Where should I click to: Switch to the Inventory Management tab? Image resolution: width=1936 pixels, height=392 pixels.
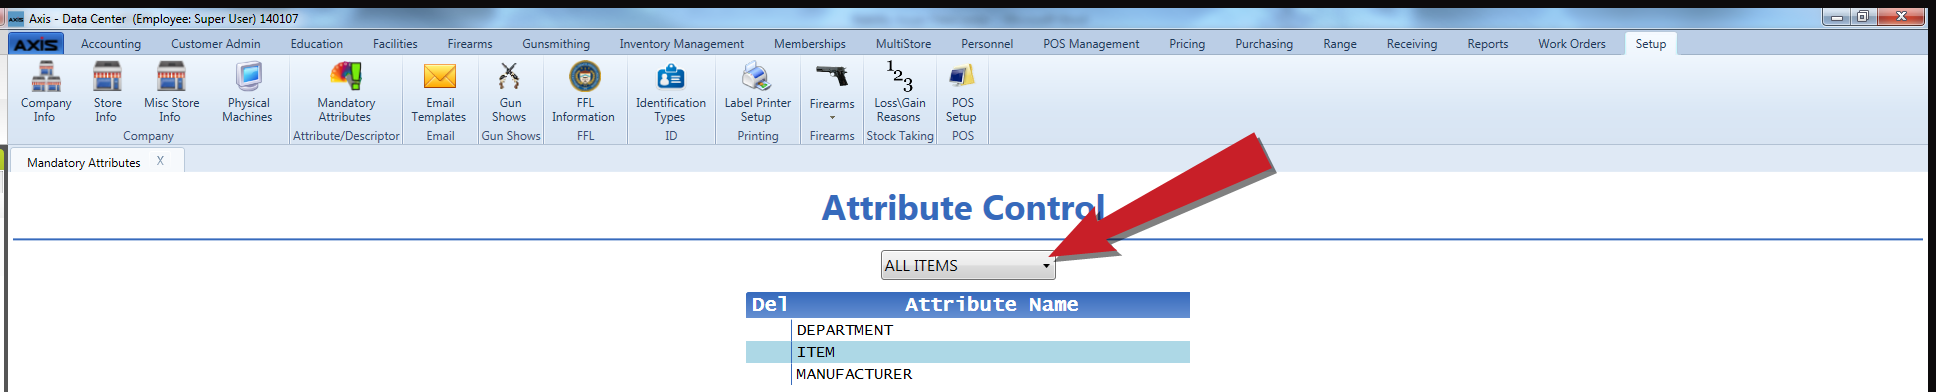(x=682, y=44)
